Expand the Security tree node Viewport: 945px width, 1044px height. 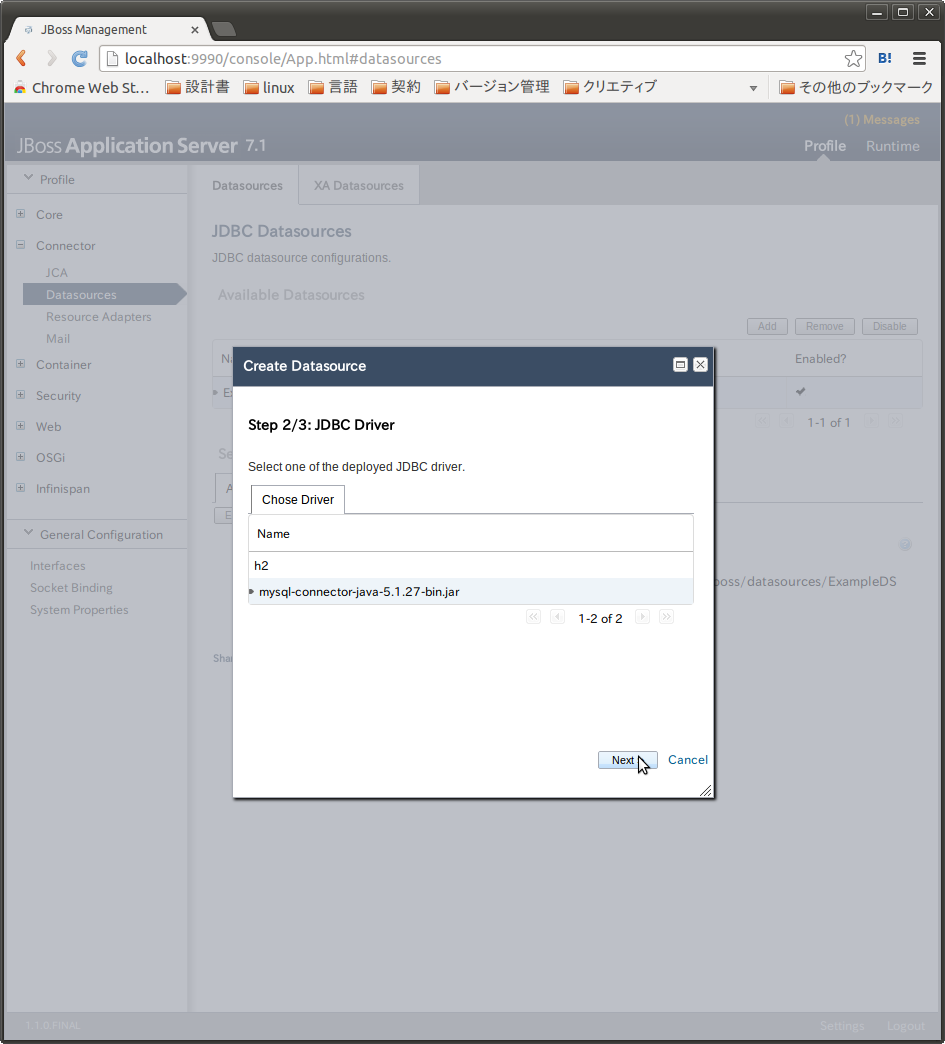21,394
